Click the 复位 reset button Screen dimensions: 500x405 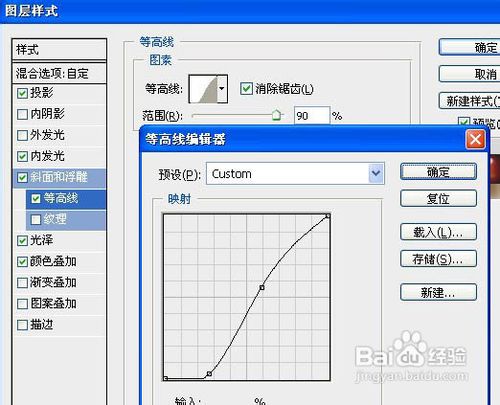tap(438, 199)
